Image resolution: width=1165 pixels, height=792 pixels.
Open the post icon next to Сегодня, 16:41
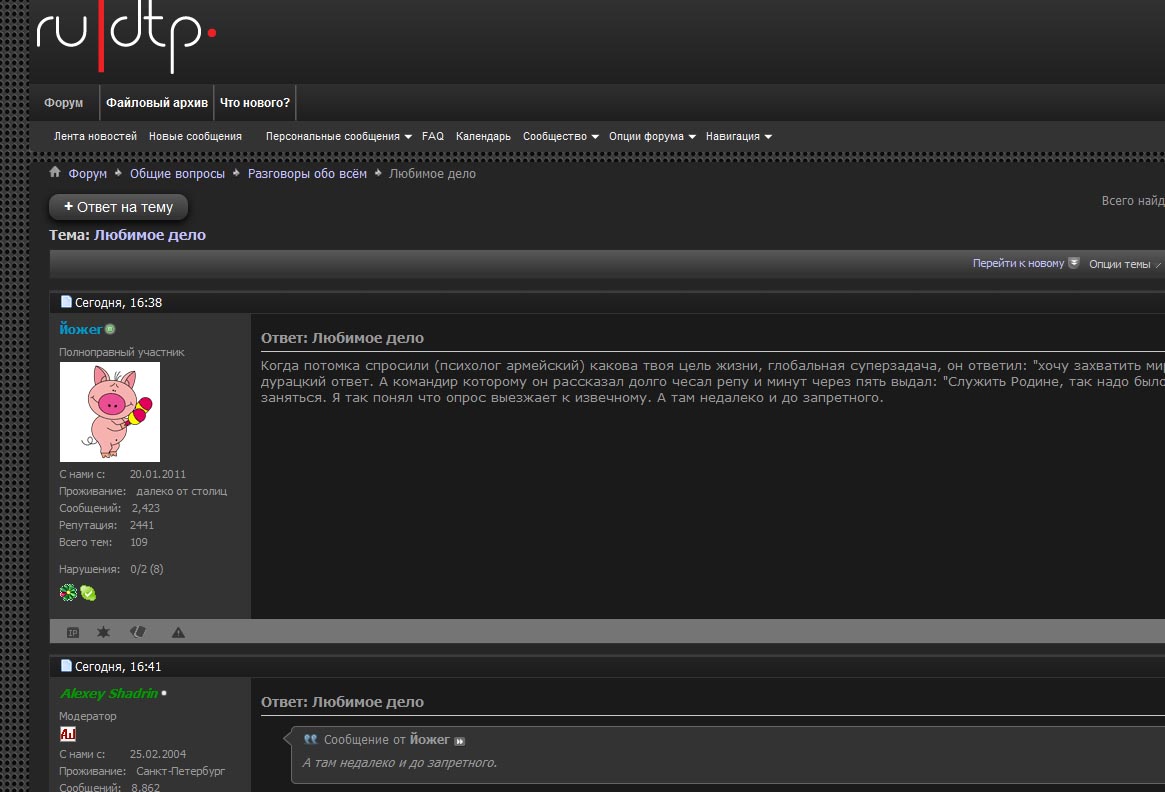tap(66, 666)
